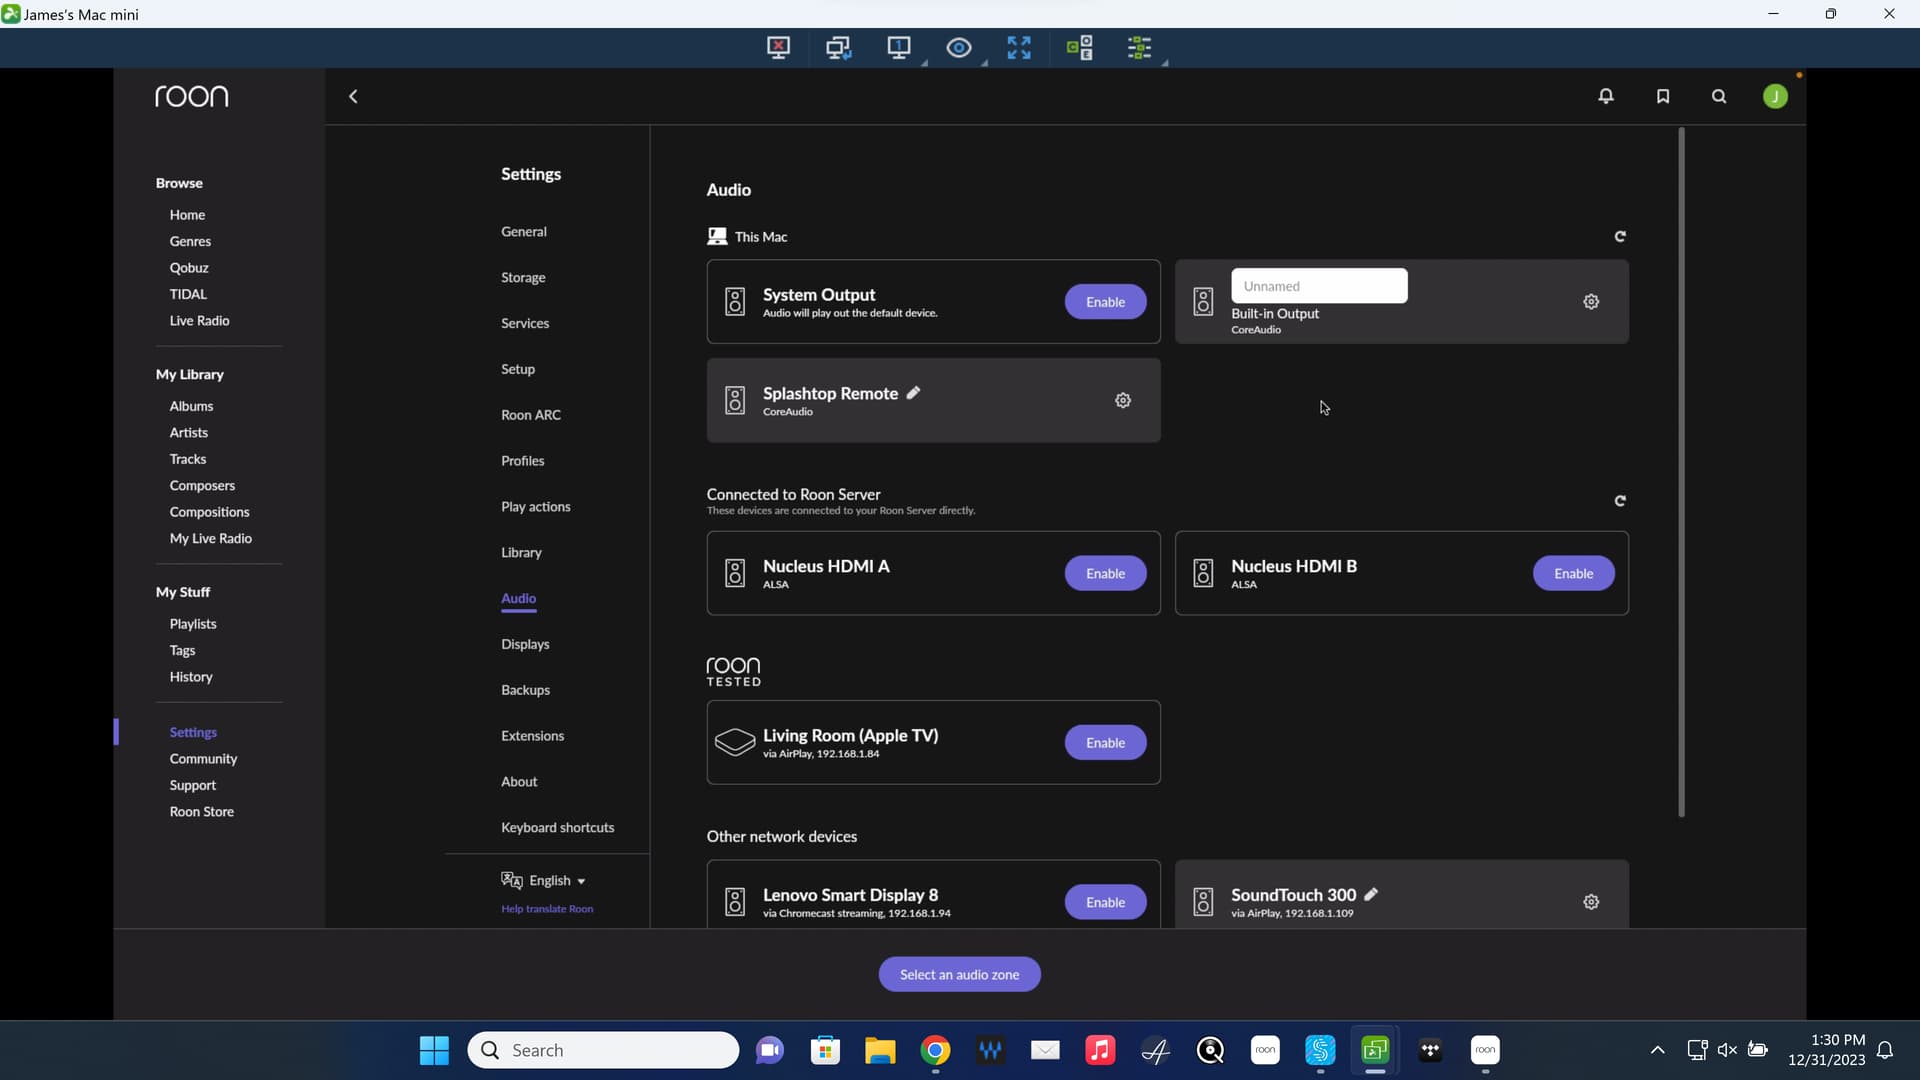Open Built-in Output device settings gear
Viewport: 1920px width, 1080px height.
(1591, 302)
